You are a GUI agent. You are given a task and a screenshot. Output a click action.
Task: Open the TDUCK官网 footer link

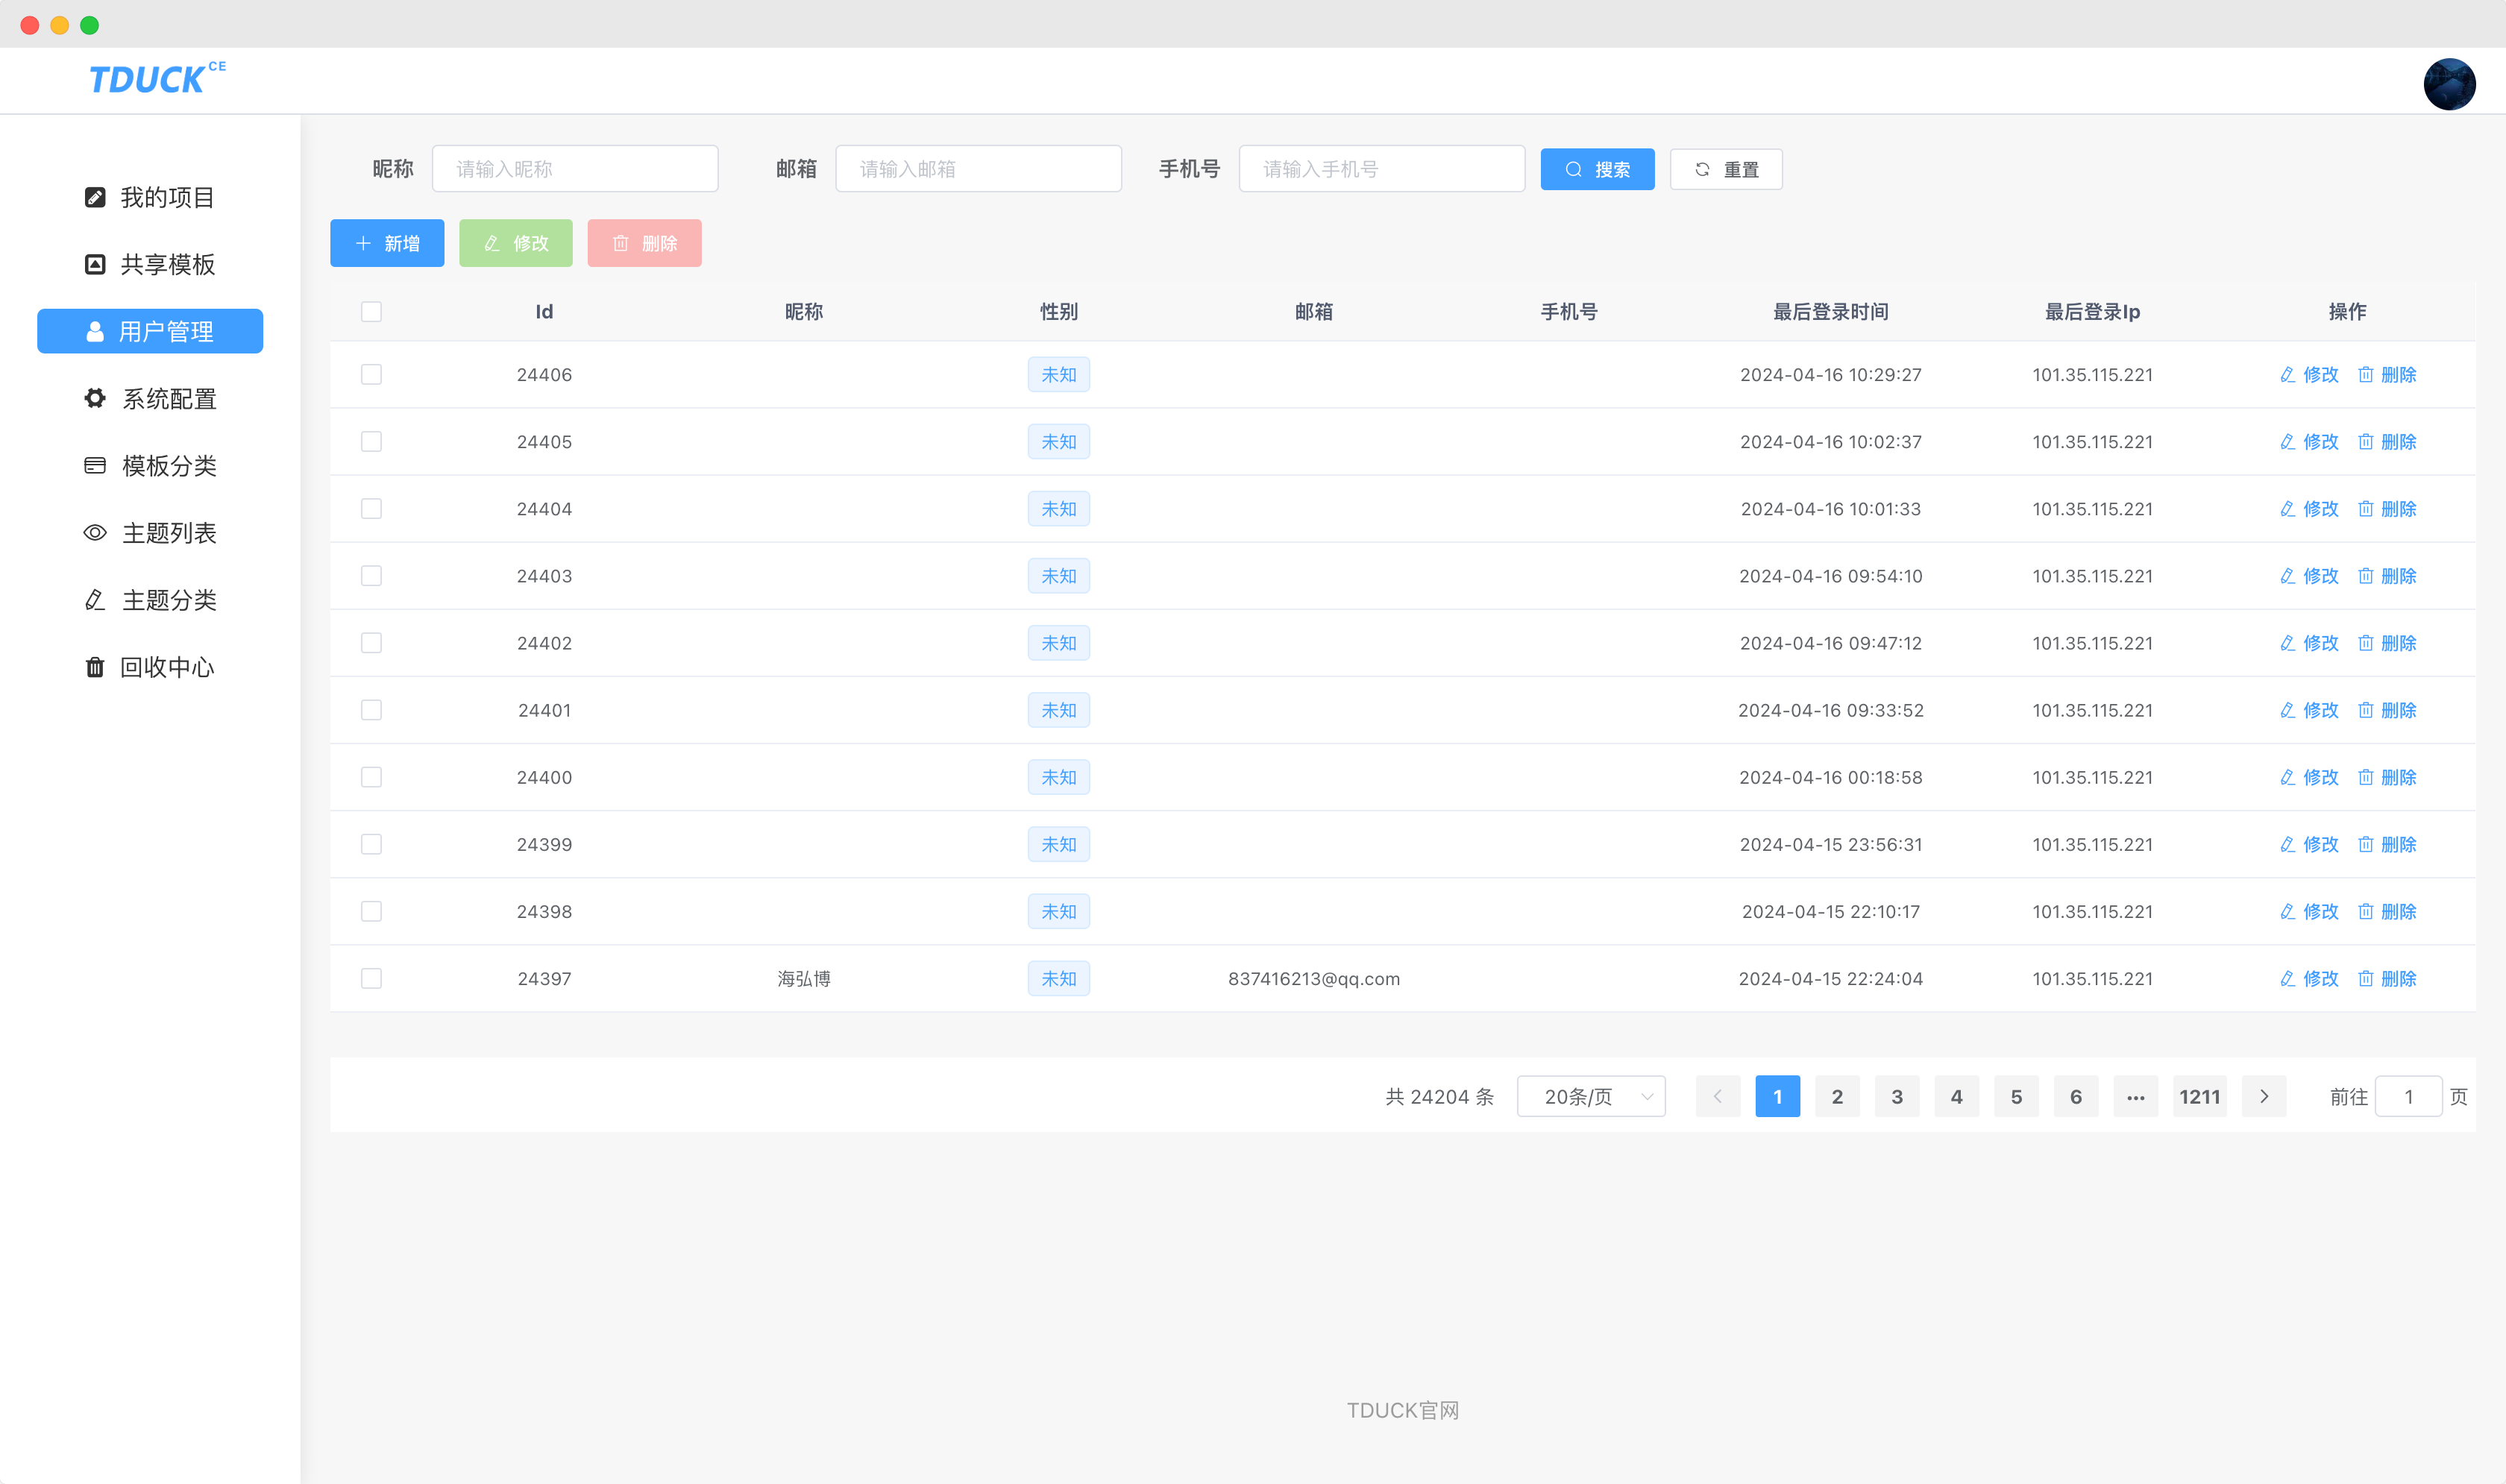coord(1402,1409)
